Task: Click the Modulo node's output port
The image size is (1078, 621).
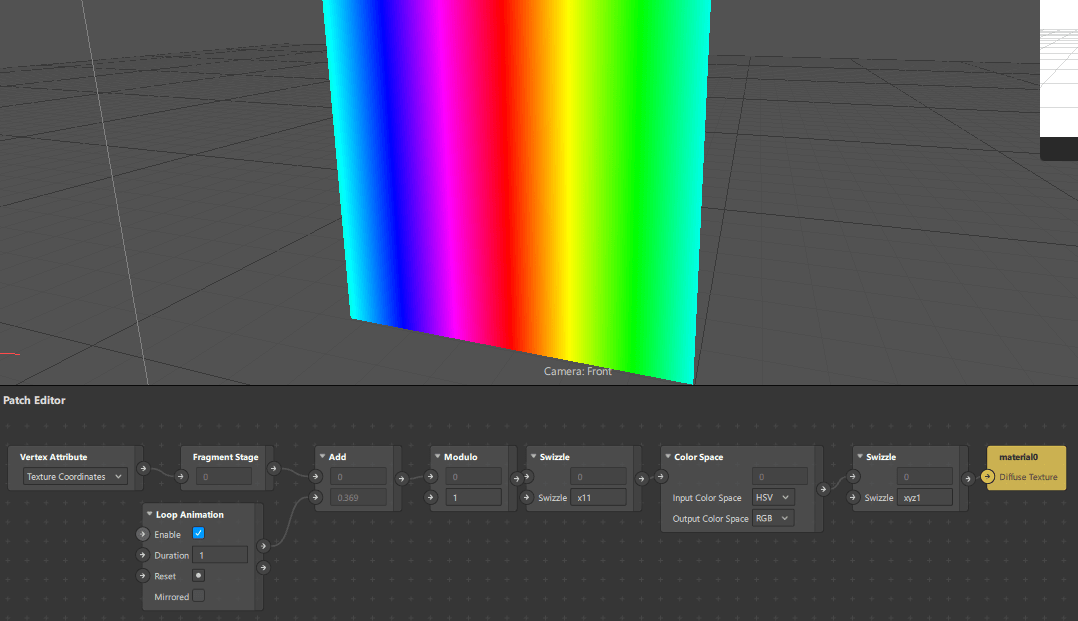Action: point(516,477)
